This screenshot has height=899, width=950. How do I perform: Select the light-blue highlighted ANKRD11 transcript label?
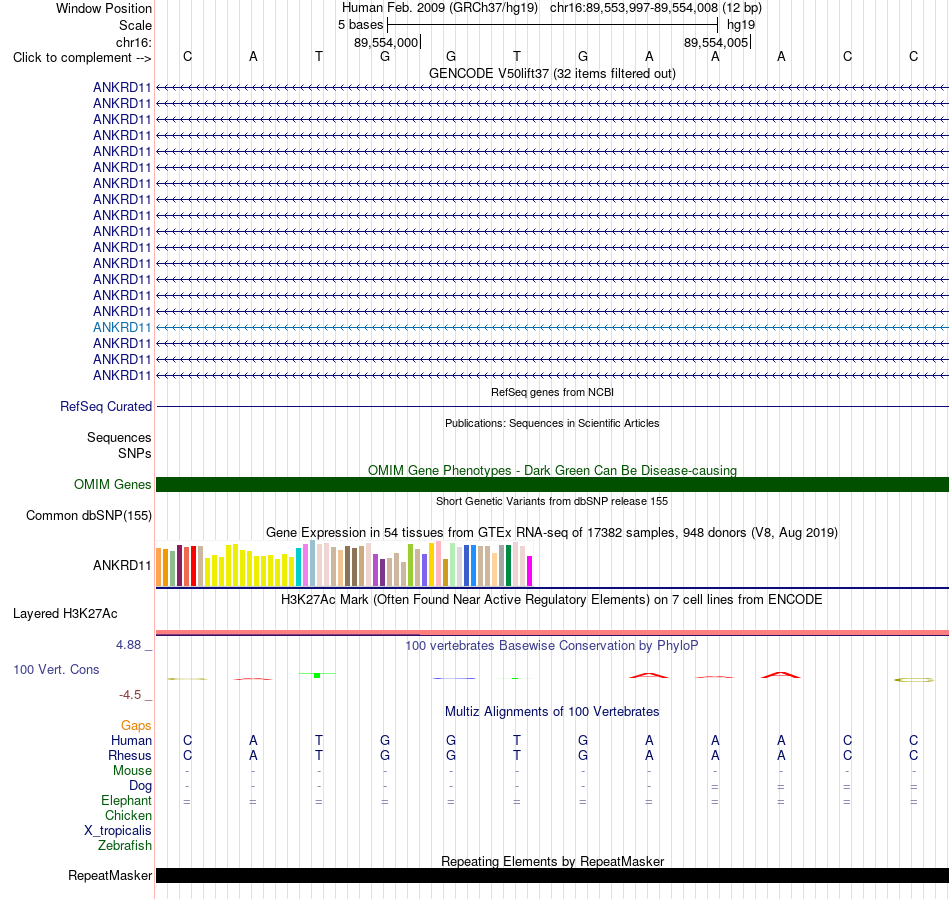tap(122, 327)
